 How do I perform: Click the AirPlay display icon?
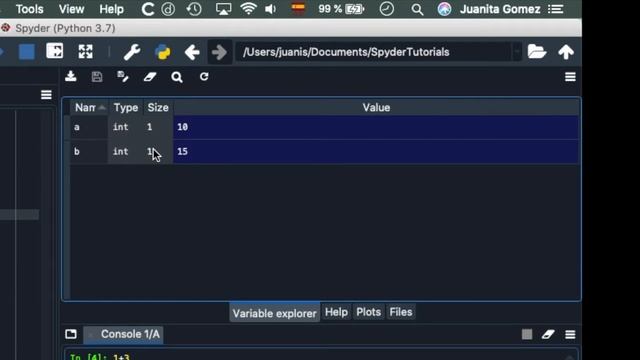223,9
